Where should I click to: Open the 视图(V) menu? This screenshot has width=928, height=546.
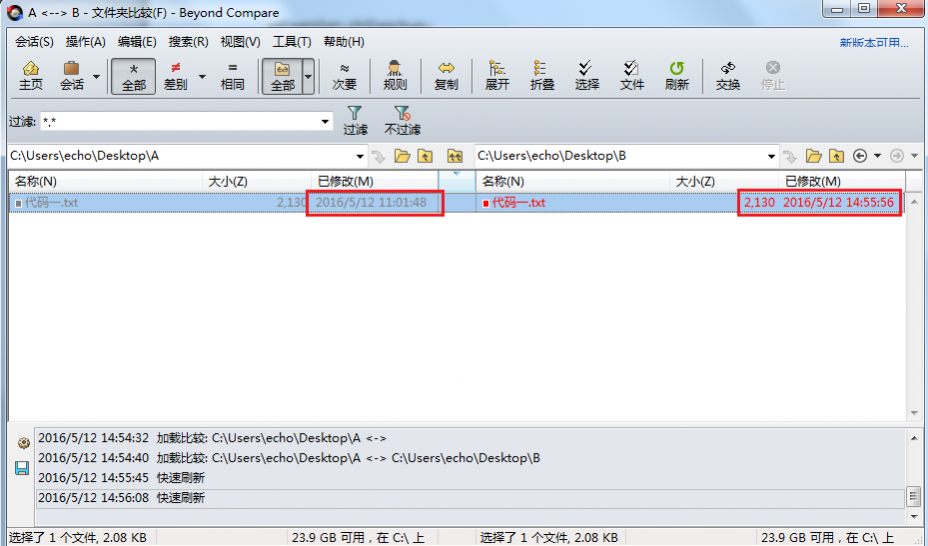tap(240, 42)
